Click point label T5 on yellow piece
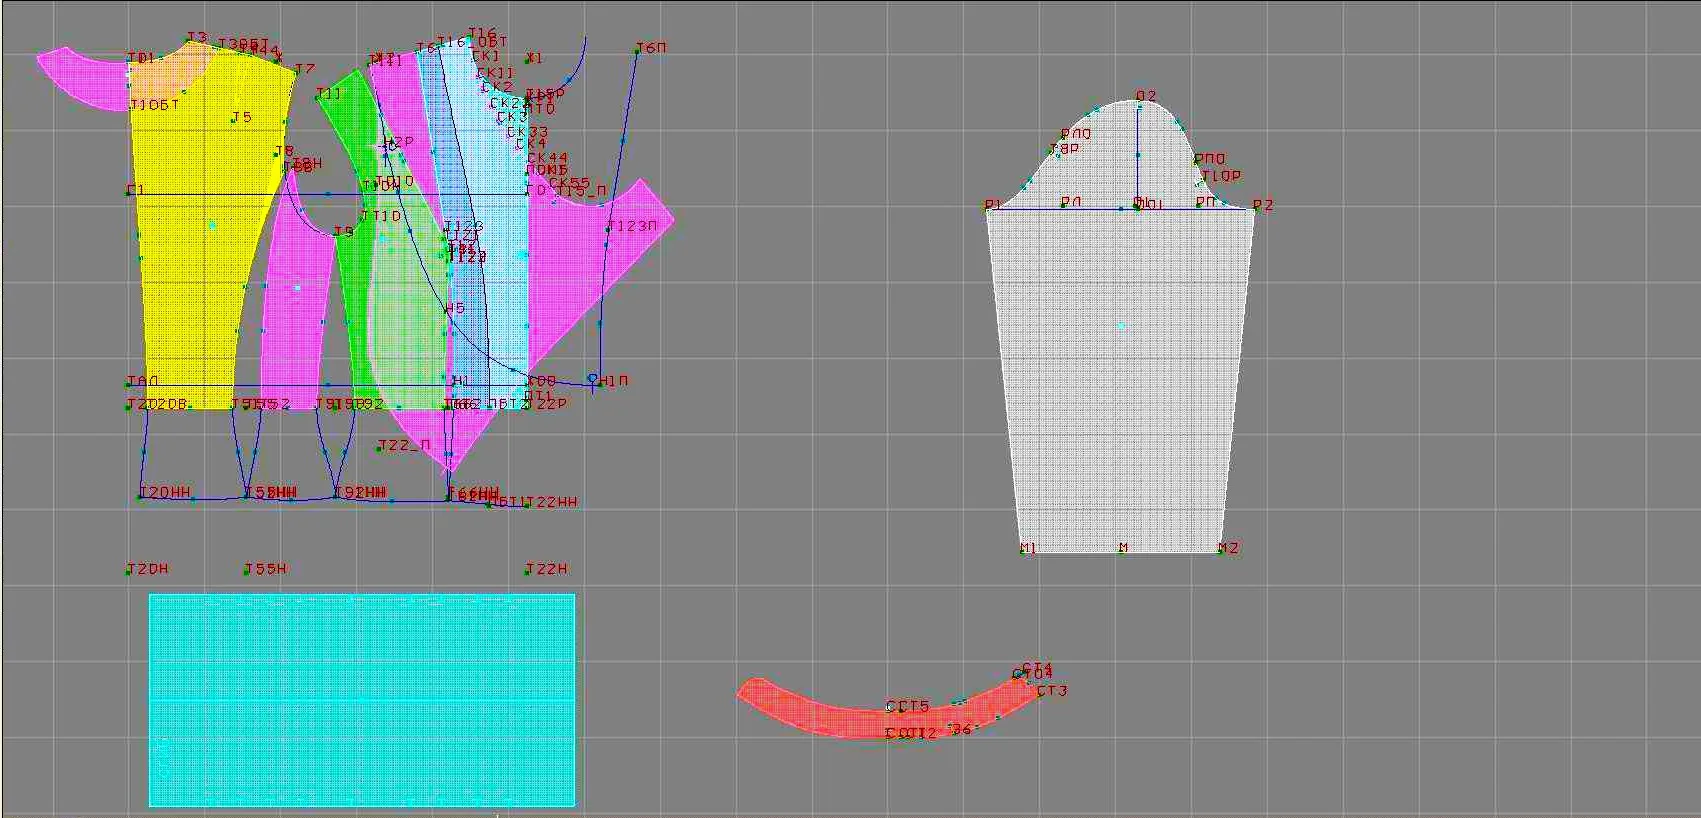 coord(242,117)
